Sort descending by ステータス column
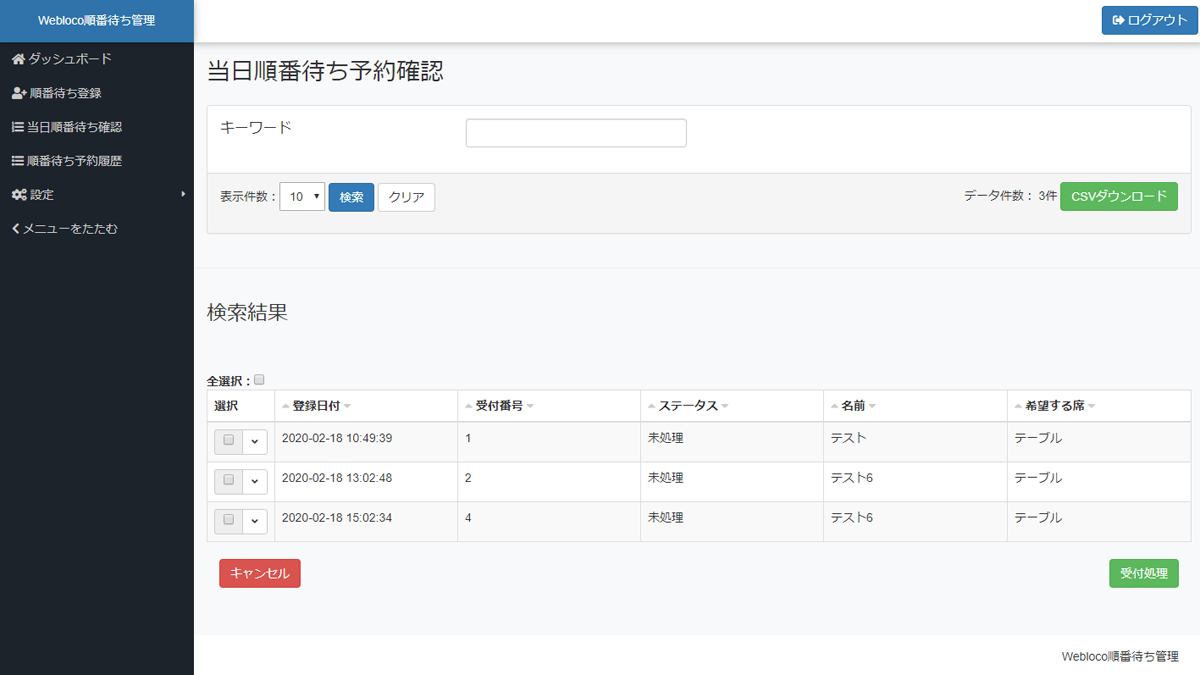Viewport: 1200px width, 675px height. pos(724,406)
